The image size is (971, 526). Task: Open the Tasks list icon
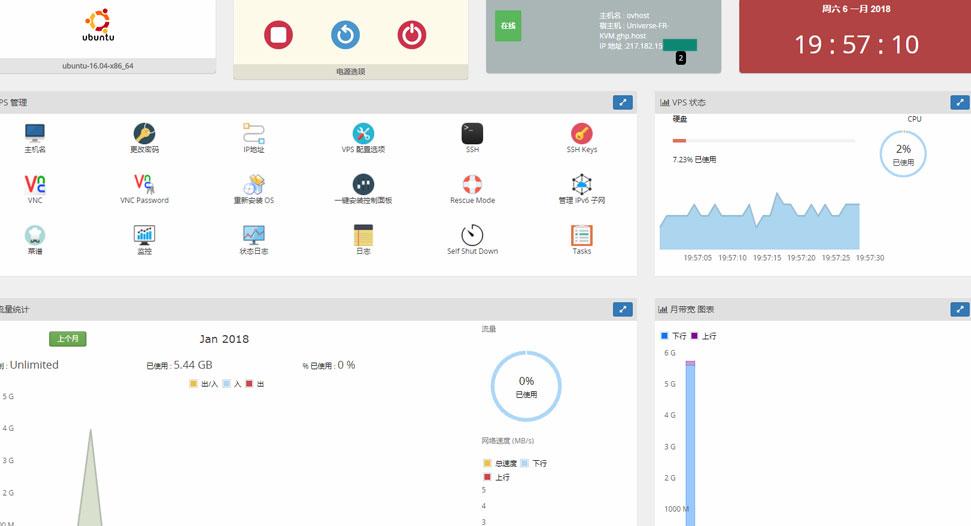tap(581, 236)
